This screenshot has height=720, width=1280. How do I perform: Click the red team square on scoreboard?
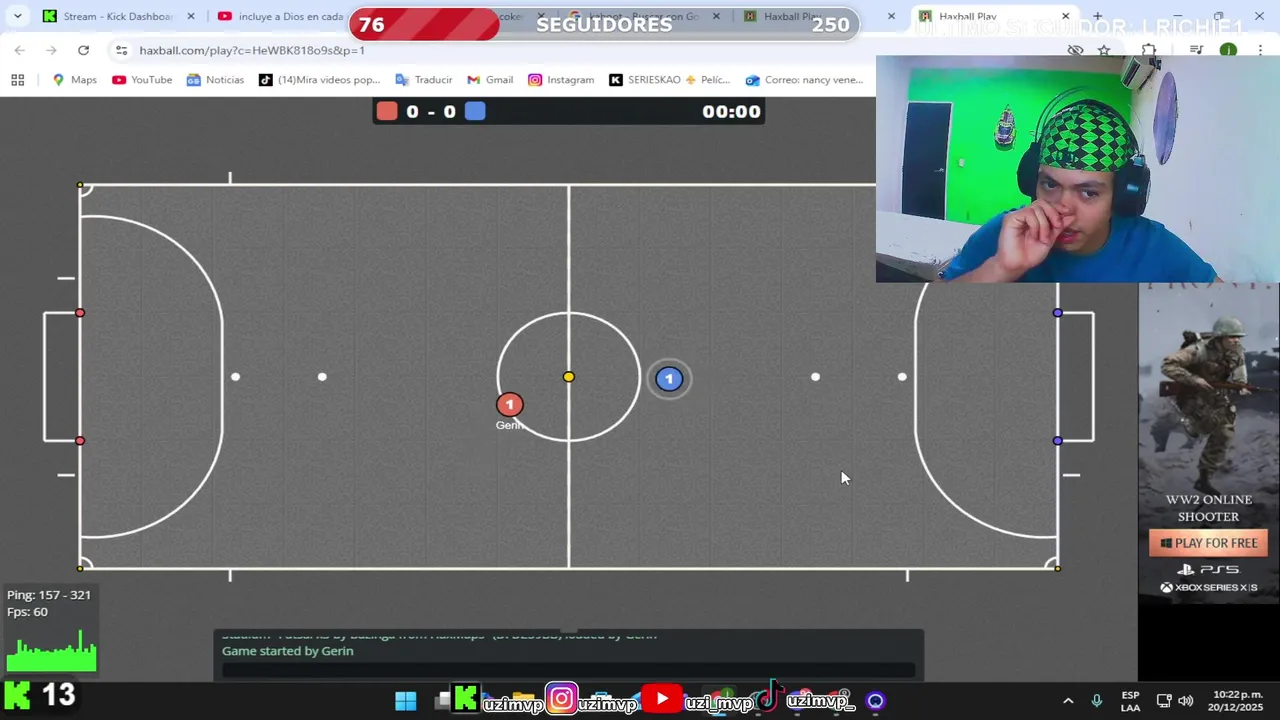[x=387, y=111]
